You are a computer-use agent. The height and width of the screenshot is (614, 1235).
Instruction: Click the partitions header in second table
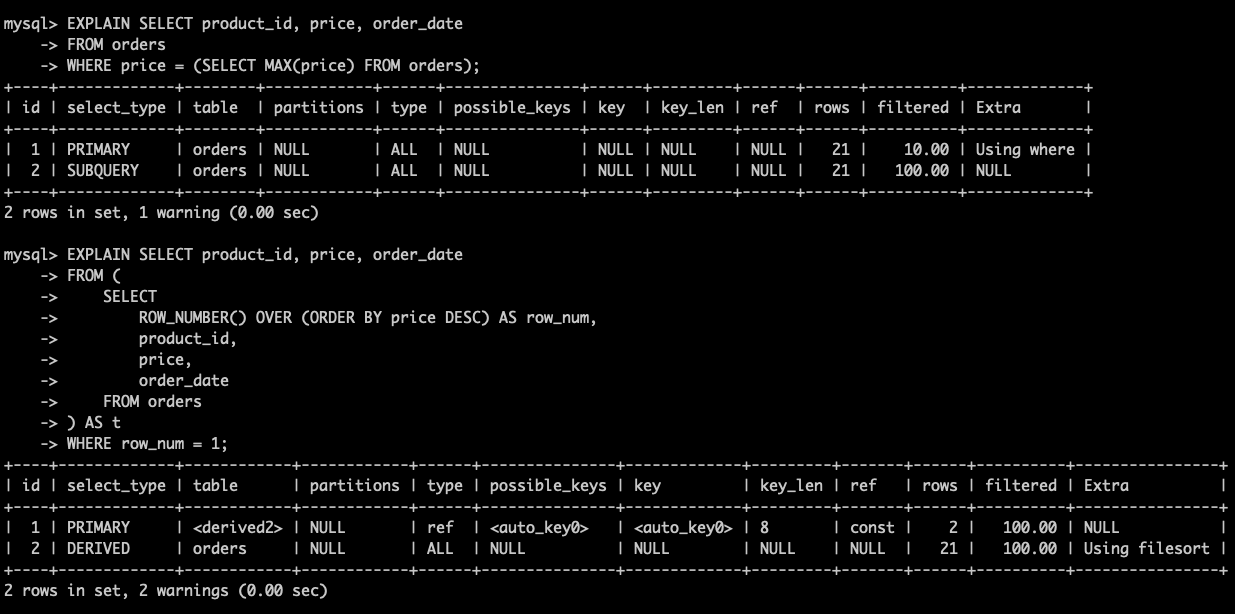coord(354,485)
